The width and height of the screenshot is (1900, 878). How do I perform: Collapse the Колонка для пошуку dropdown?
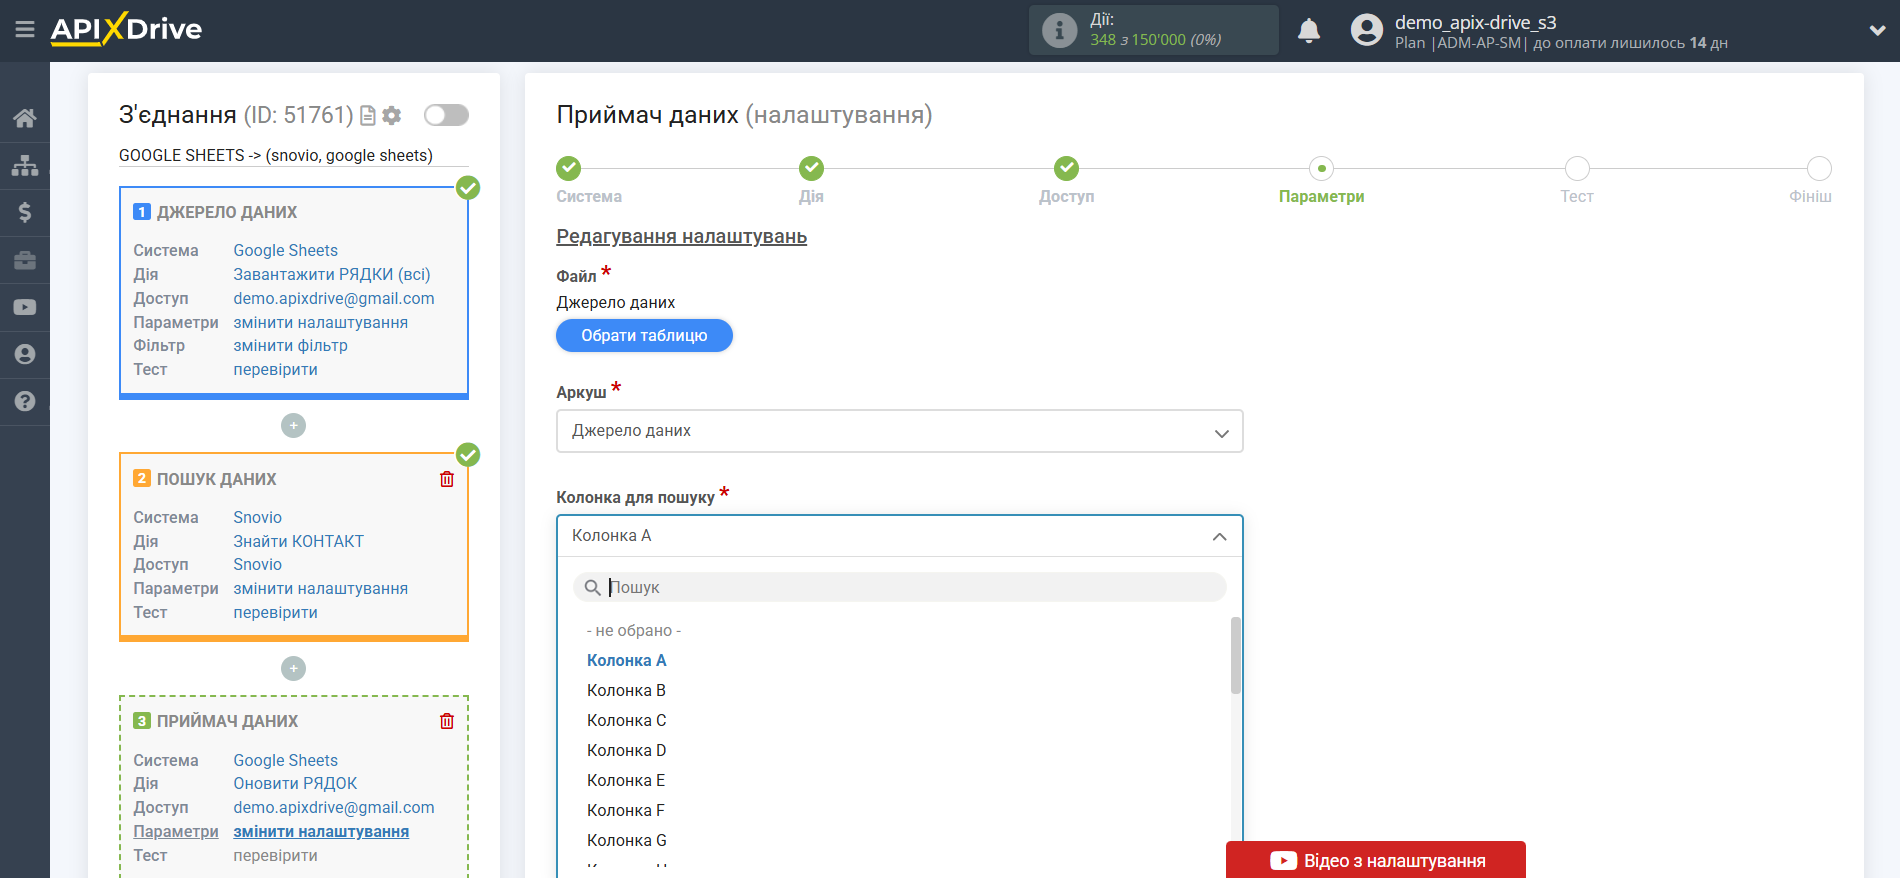899,536
